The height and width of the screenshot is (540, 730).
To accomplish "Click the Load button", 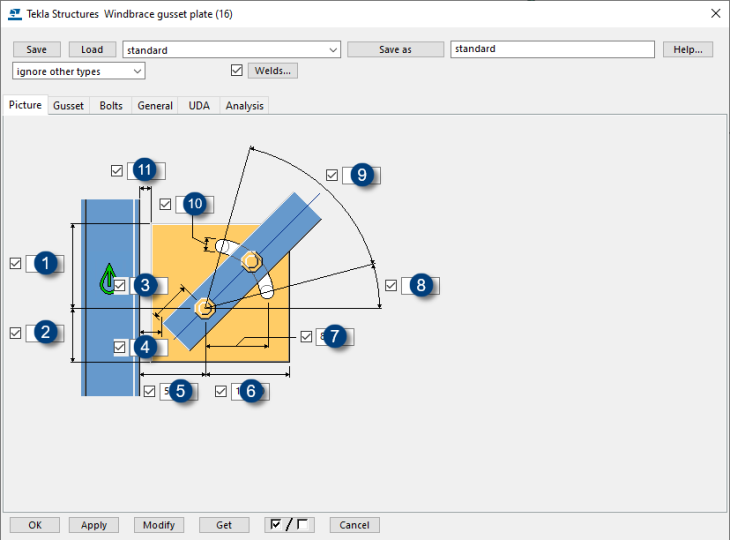I will click(x=92, y=49).
